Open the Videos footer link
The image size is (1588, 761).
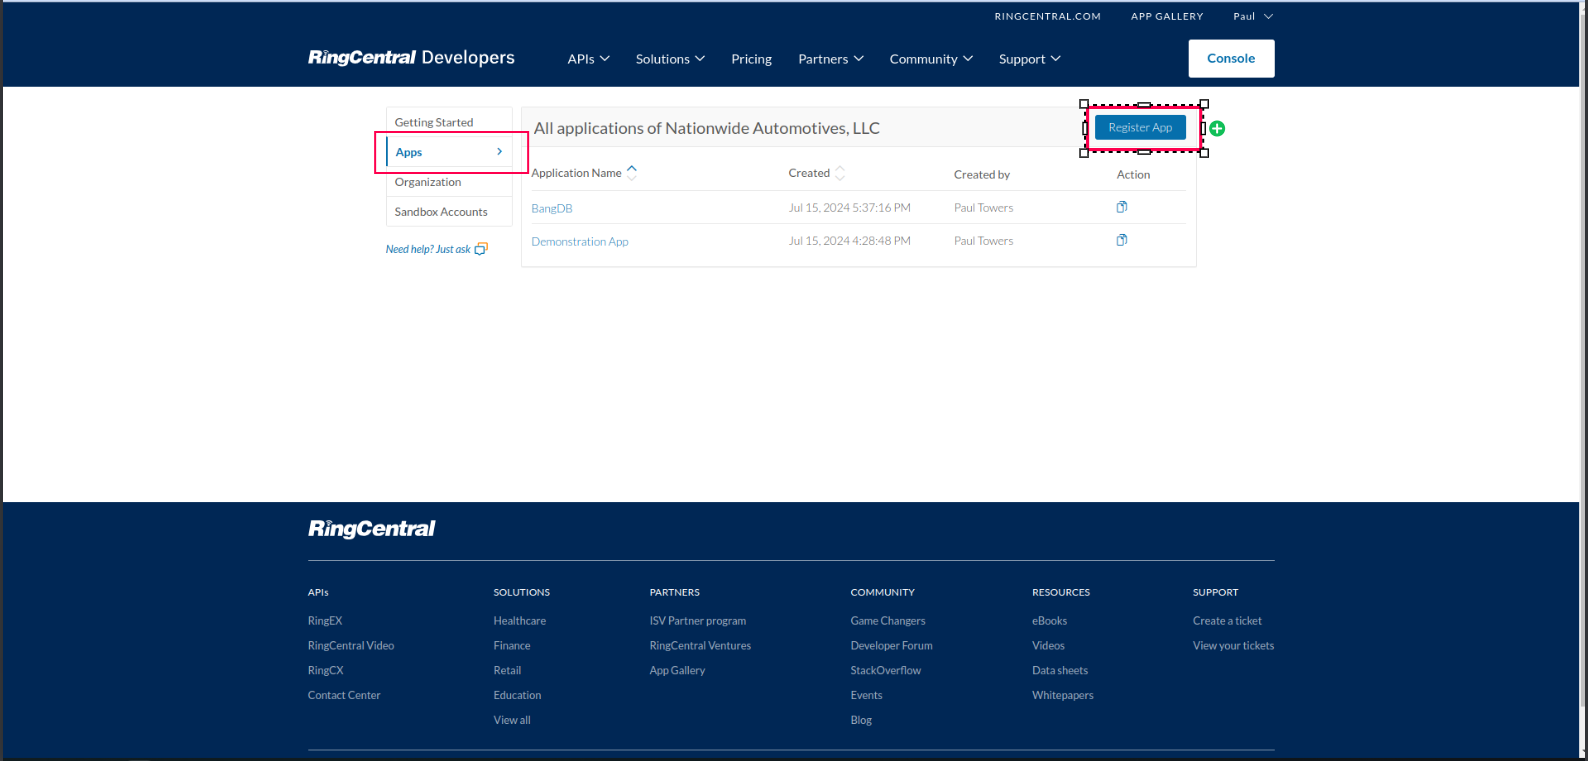pos(1048,646)
